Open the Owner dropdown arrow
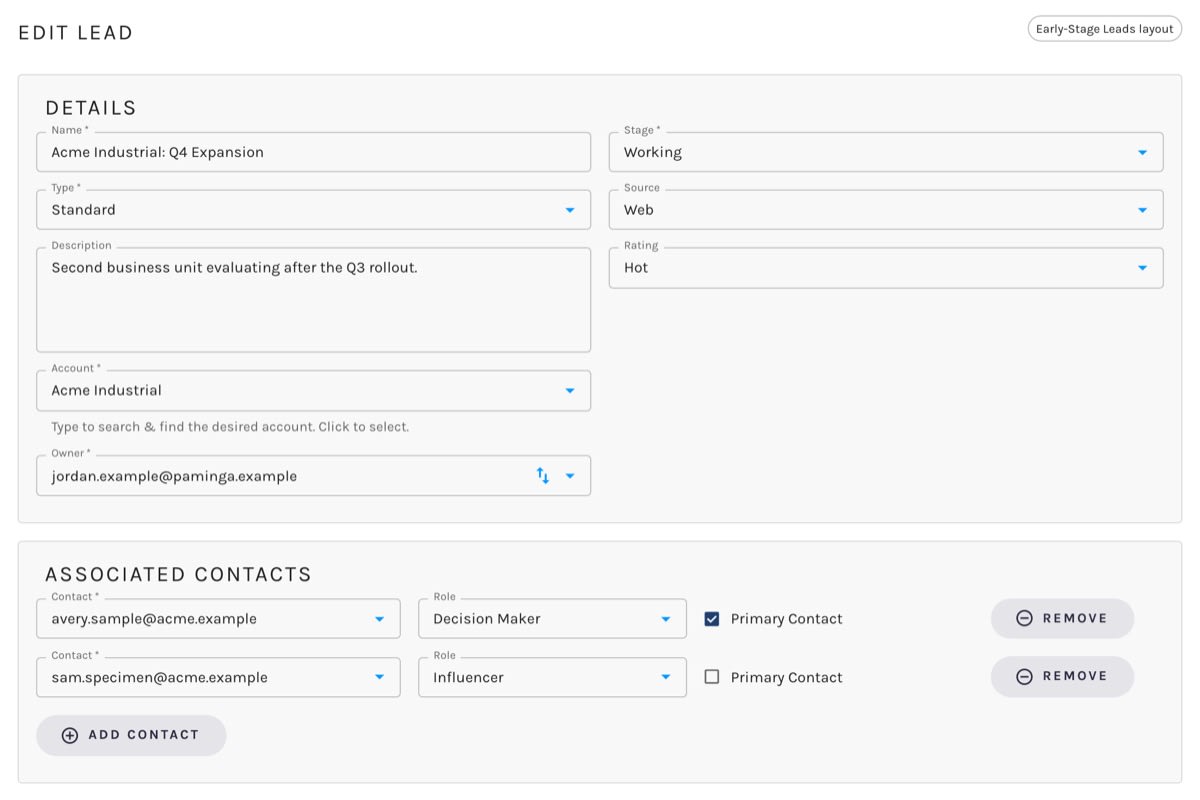This screenshot has height=800, width=1200. coord(570,476)
